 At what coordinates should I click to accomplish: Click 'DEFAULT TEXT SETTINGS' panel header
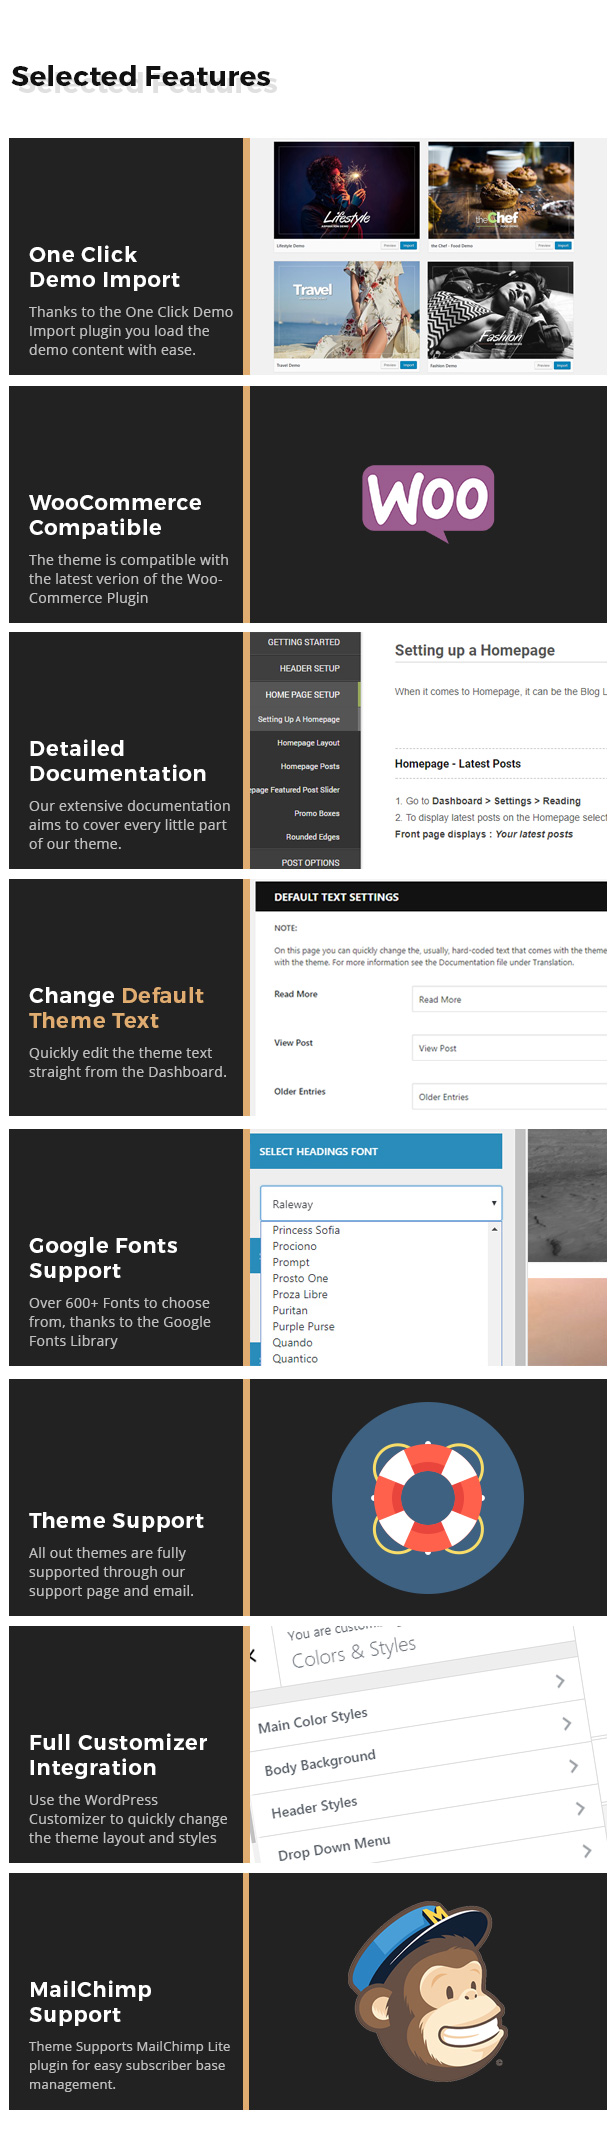point(336,897)
